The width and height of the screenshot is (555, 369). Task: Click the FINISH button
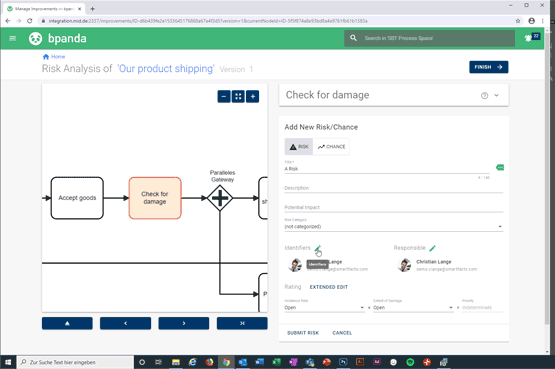coord(488,67)
